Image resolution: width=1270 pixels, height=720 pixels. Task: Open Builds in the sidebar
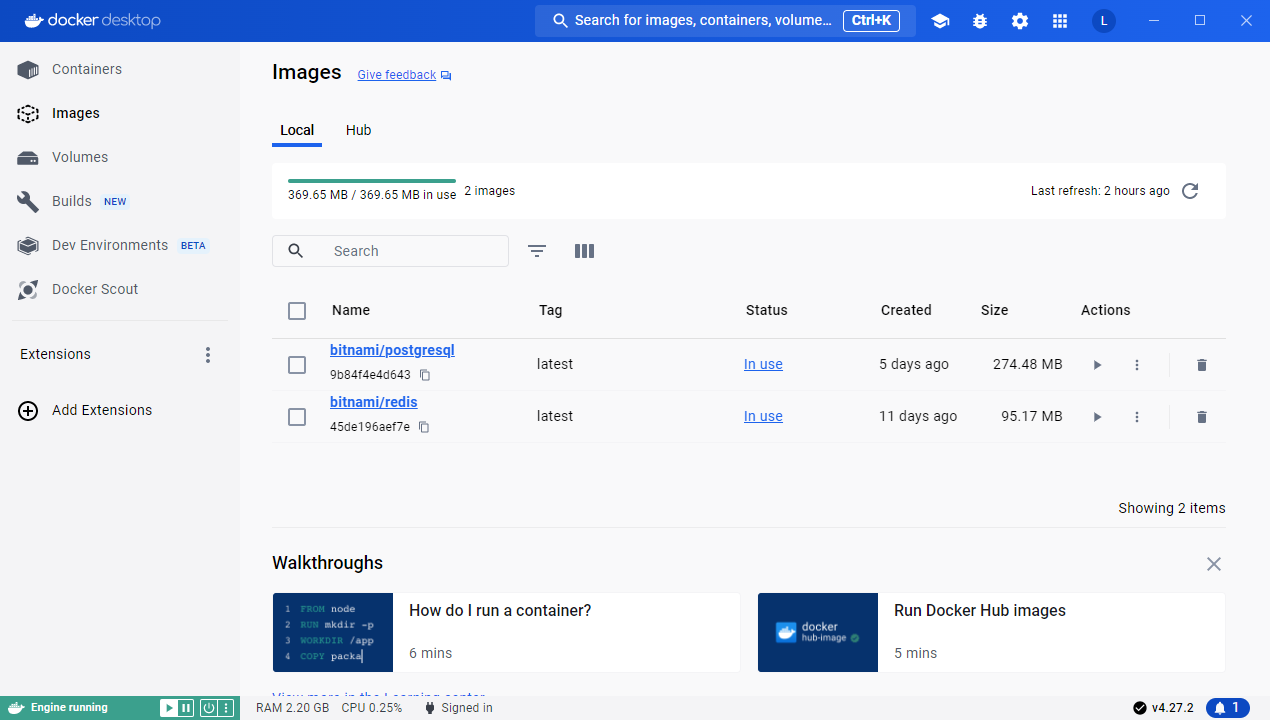pos(120,201)
